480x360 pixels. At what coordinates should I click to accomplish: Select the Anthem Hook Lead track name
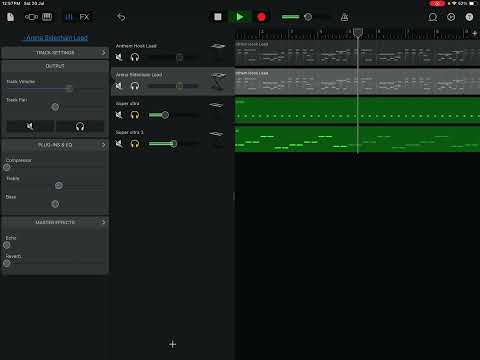click(x=136, y=46)
